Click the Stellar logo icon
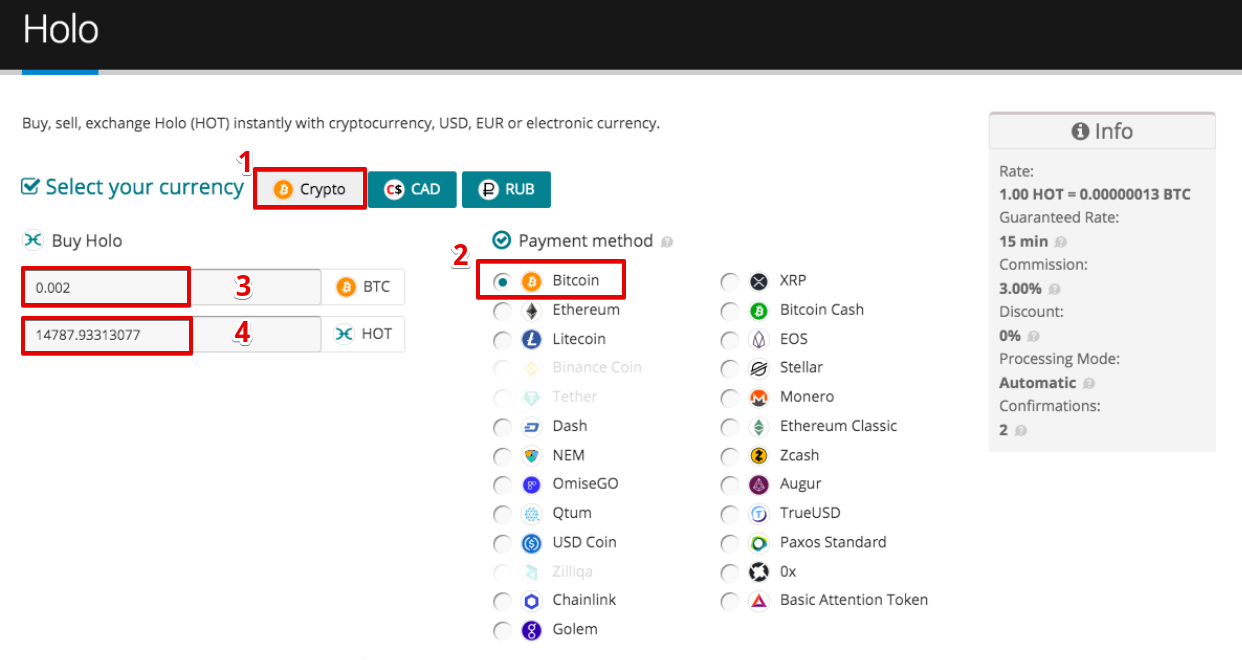 coord(759,369)
